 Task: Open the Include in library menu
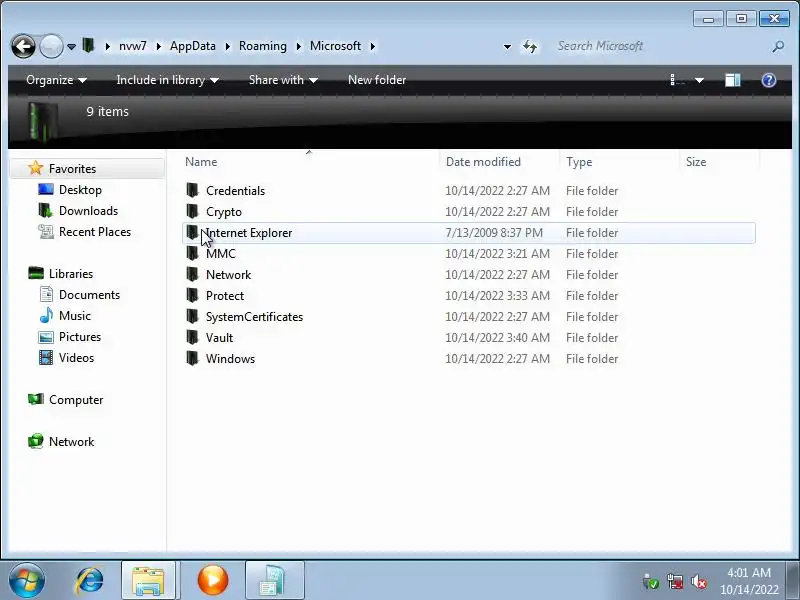(x=167, y=80)
